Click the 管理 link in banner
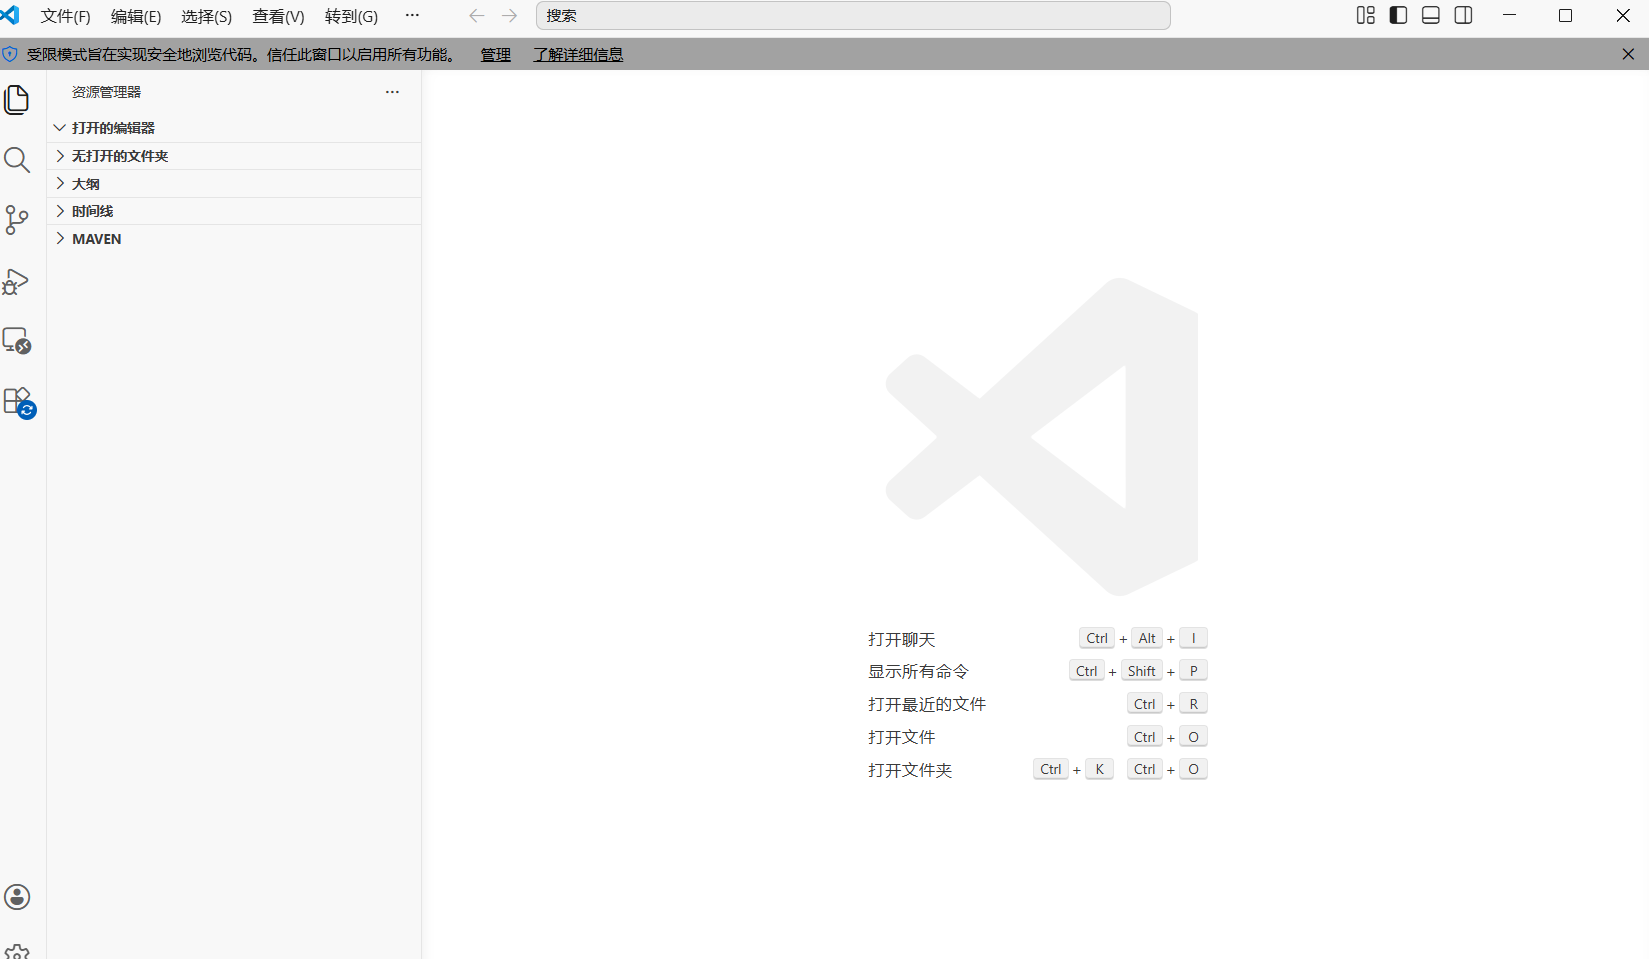This screenshot has height=959, width=1649. click(x=496, y=55)
